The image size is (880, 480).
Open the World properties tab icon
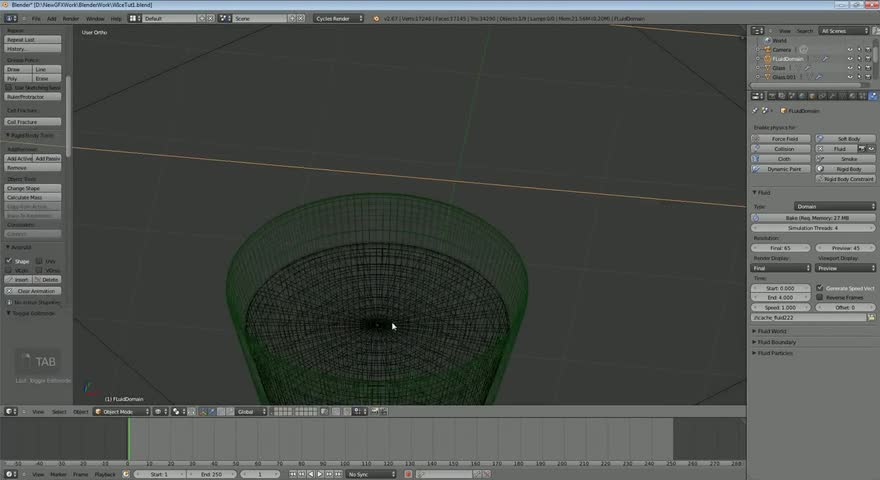[801, 96]
